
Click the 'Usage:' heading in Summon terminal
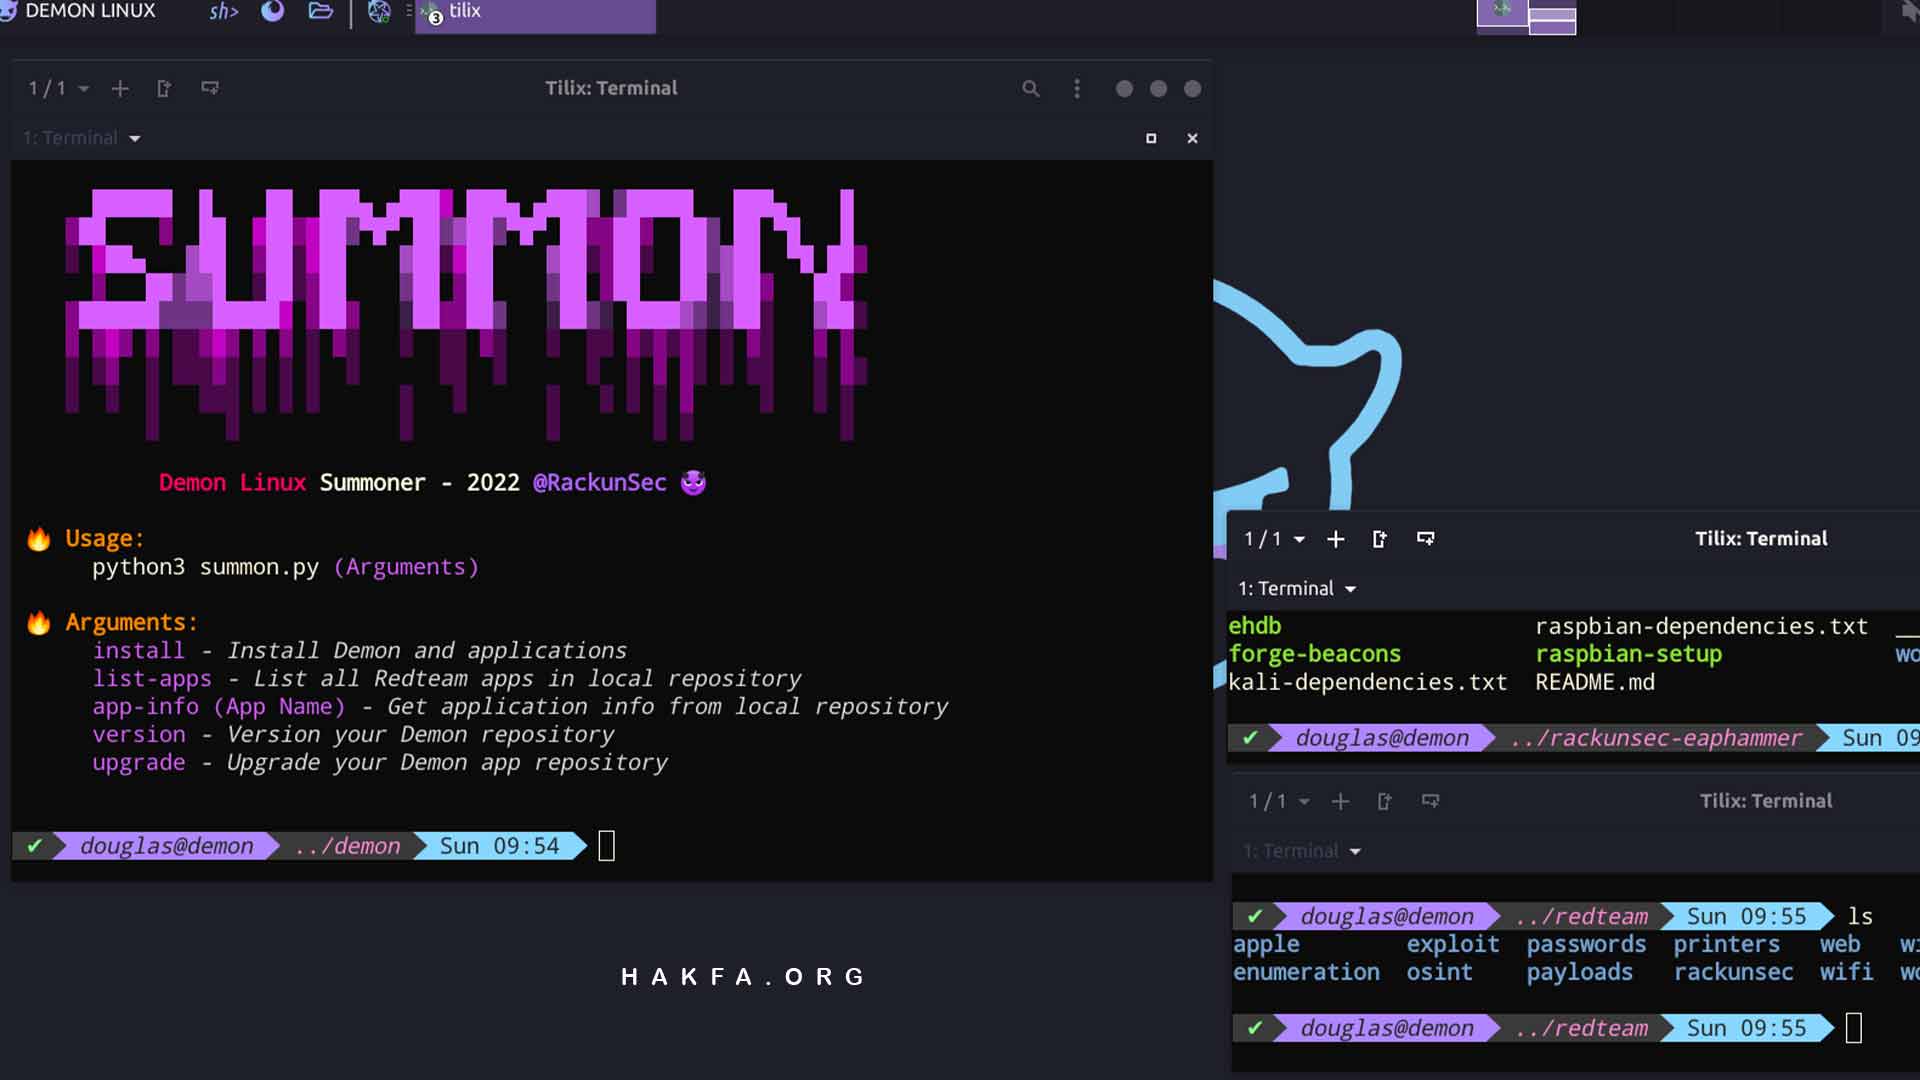pyautogui.click(x=104, y=539)
